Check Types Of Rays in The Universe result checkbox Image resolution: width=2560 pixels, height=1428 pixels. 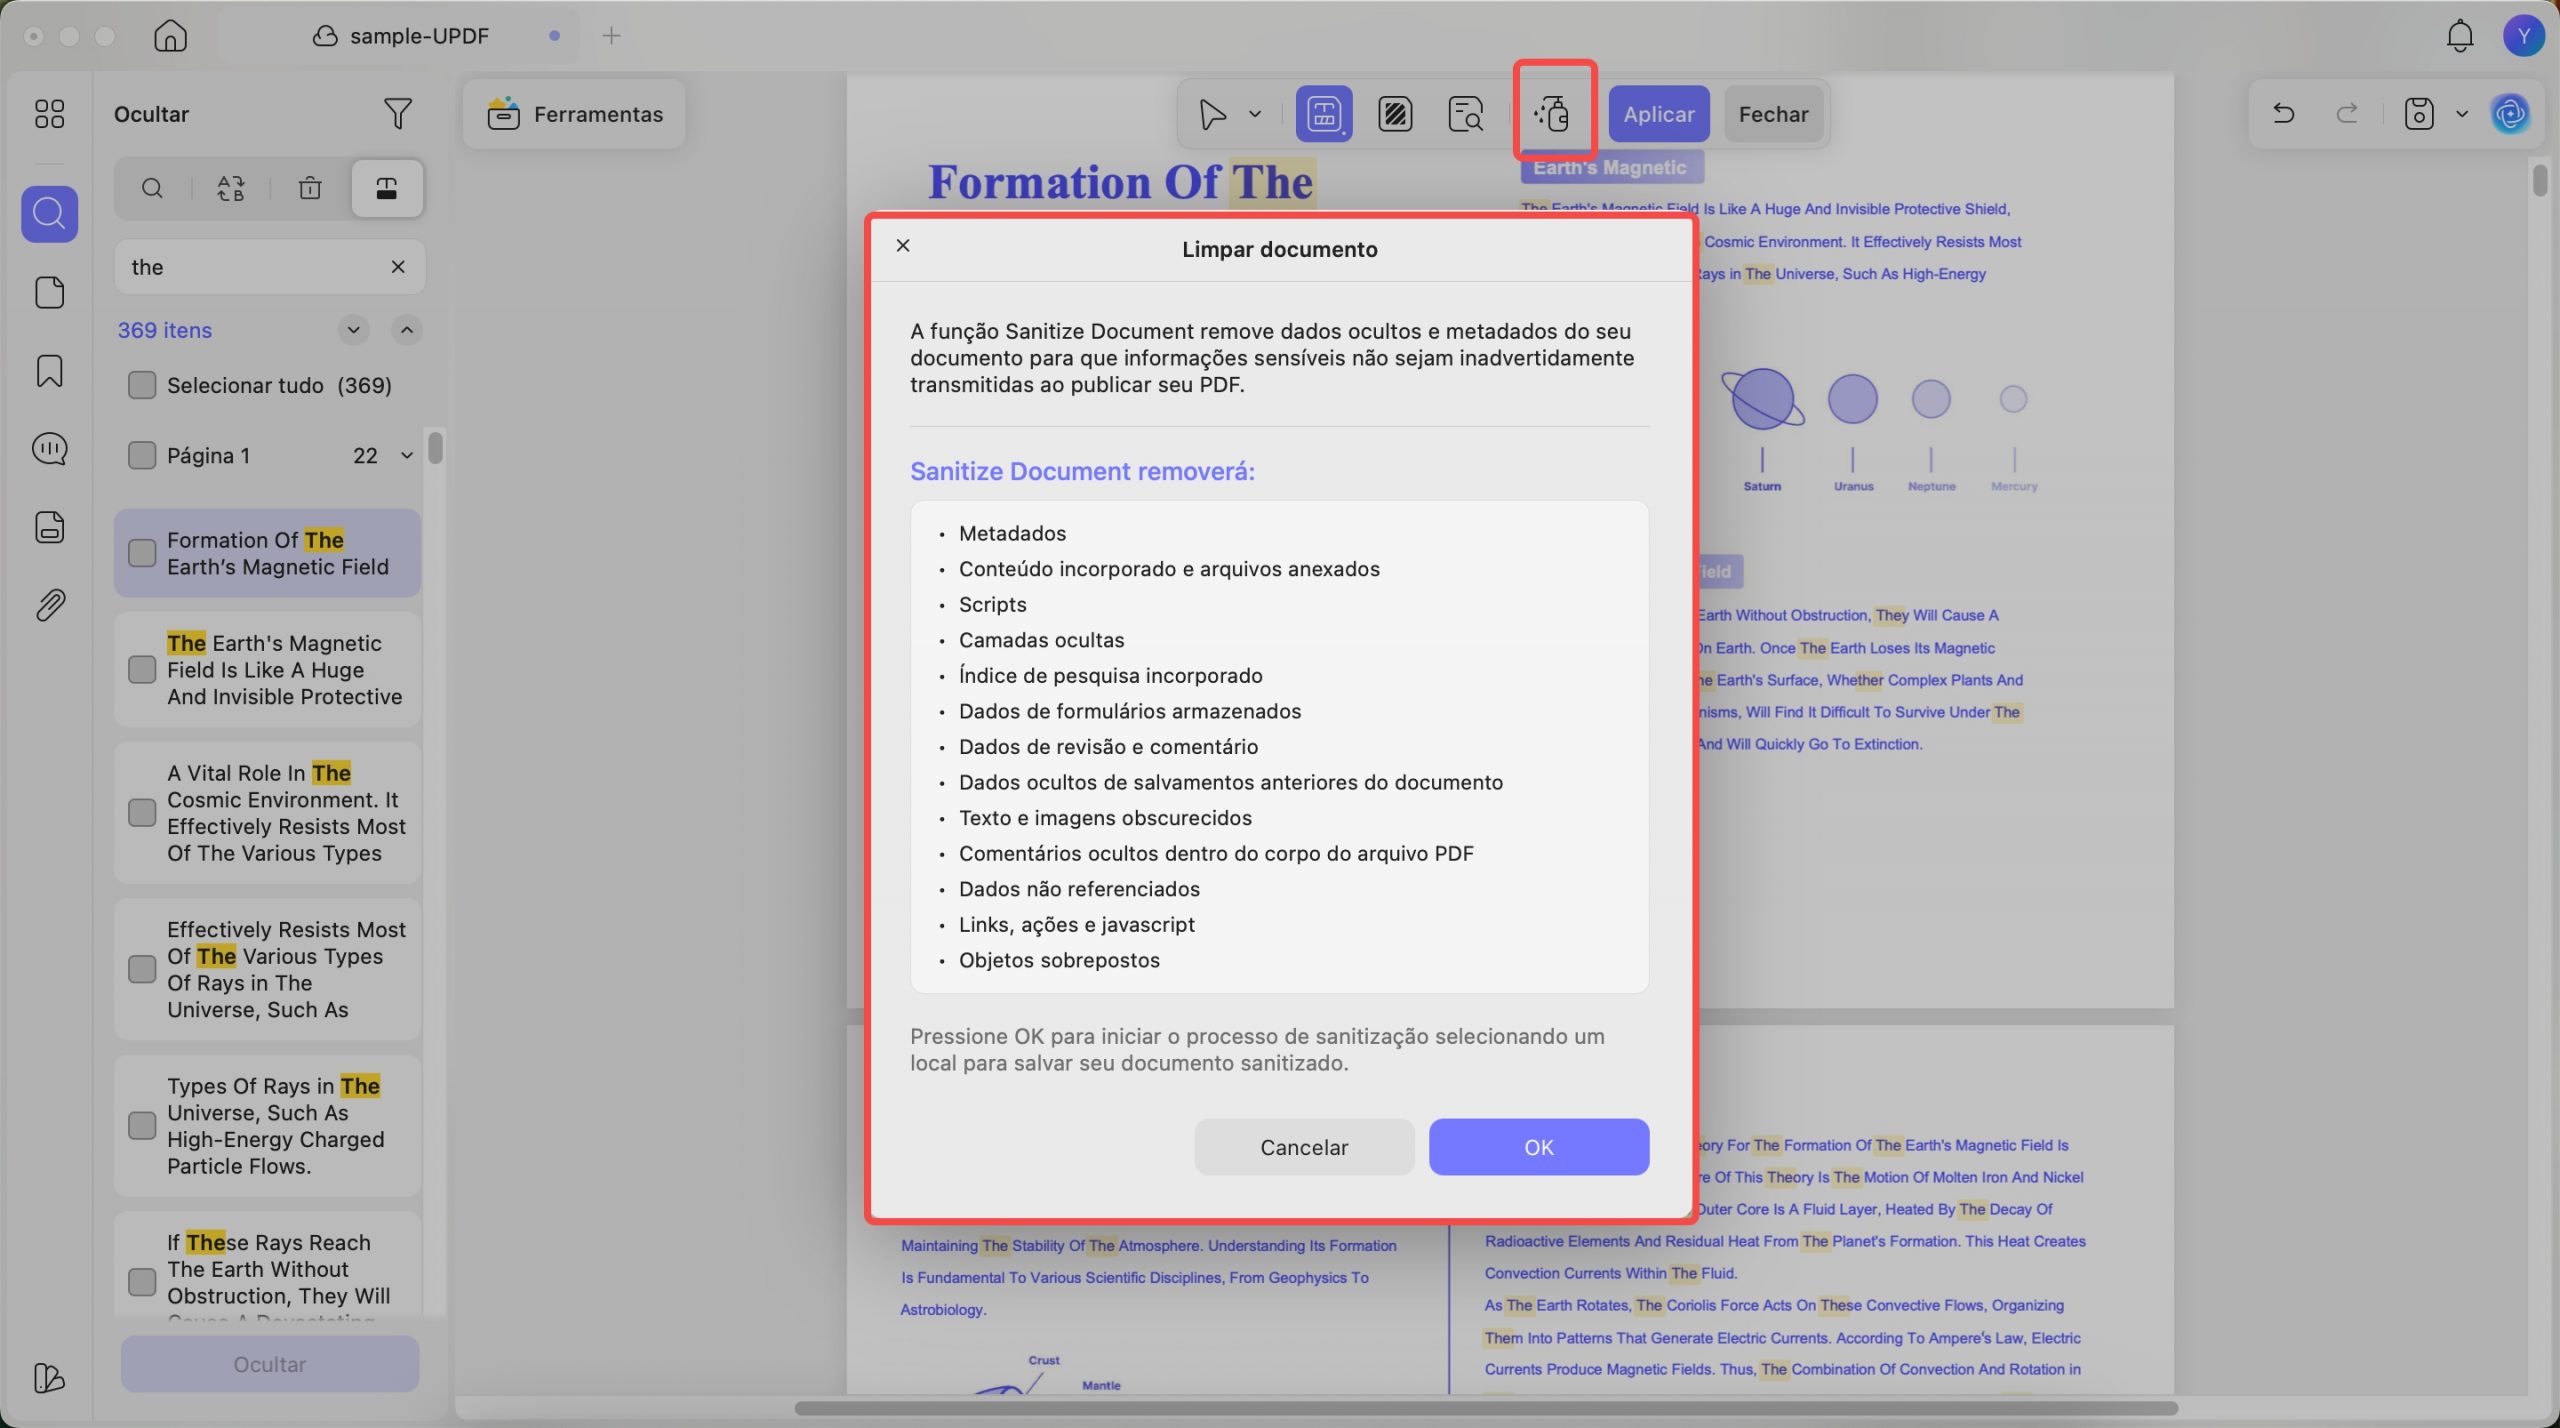coord(142,1125)
